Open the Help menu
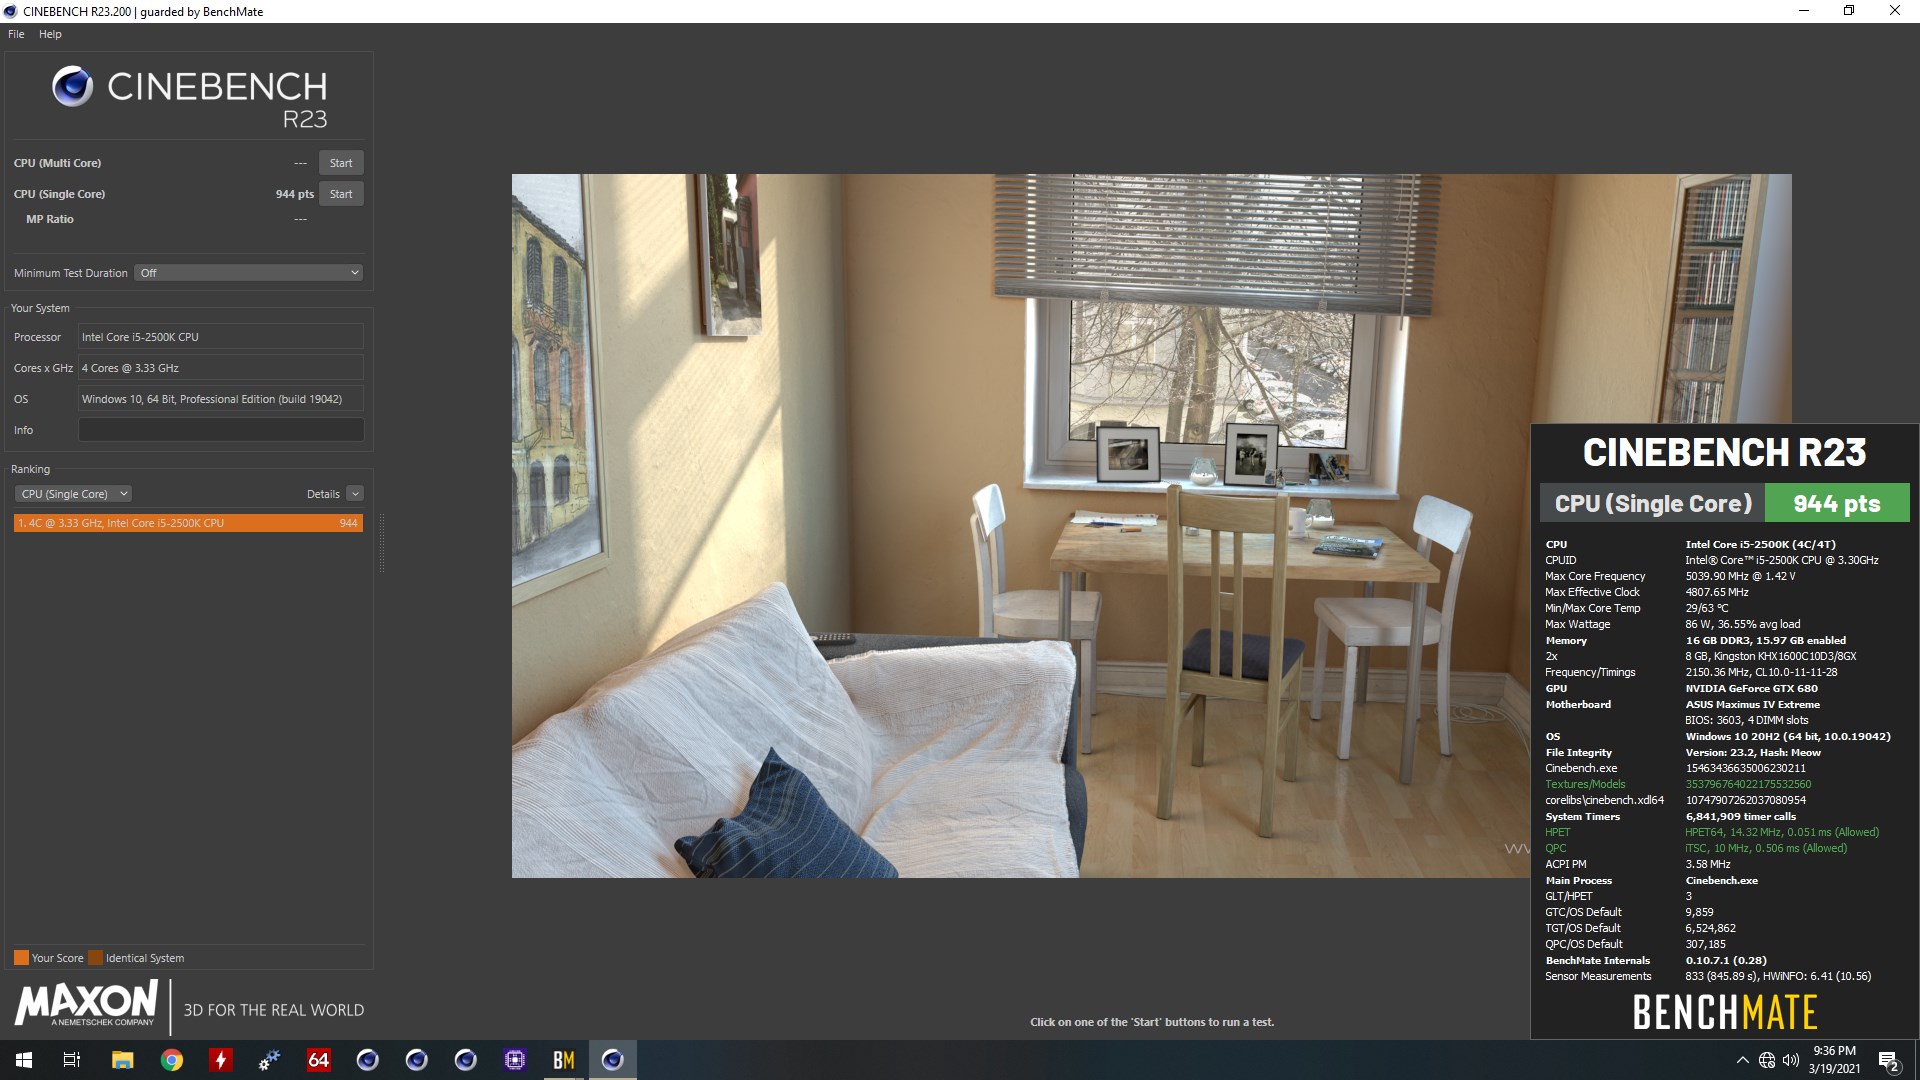The image size is (1920, 1080). click(50, 34)
